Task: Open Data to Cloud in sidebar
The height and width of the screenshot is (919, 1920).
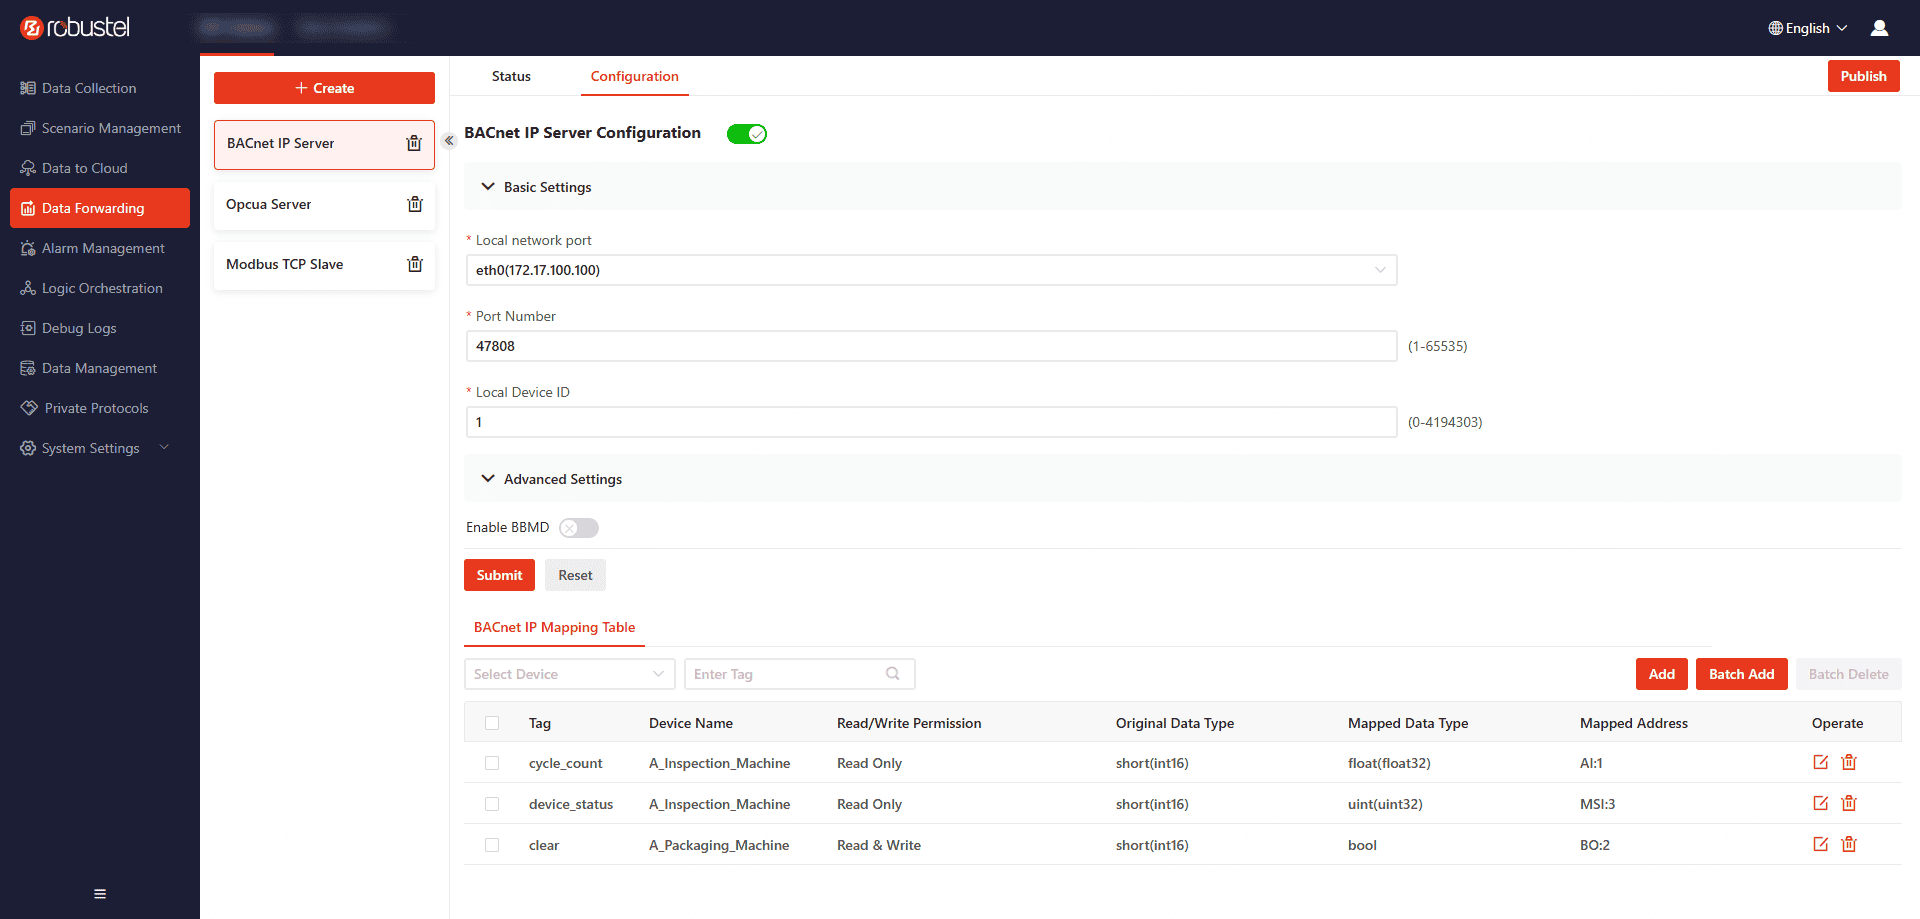Action: [84, 168]
